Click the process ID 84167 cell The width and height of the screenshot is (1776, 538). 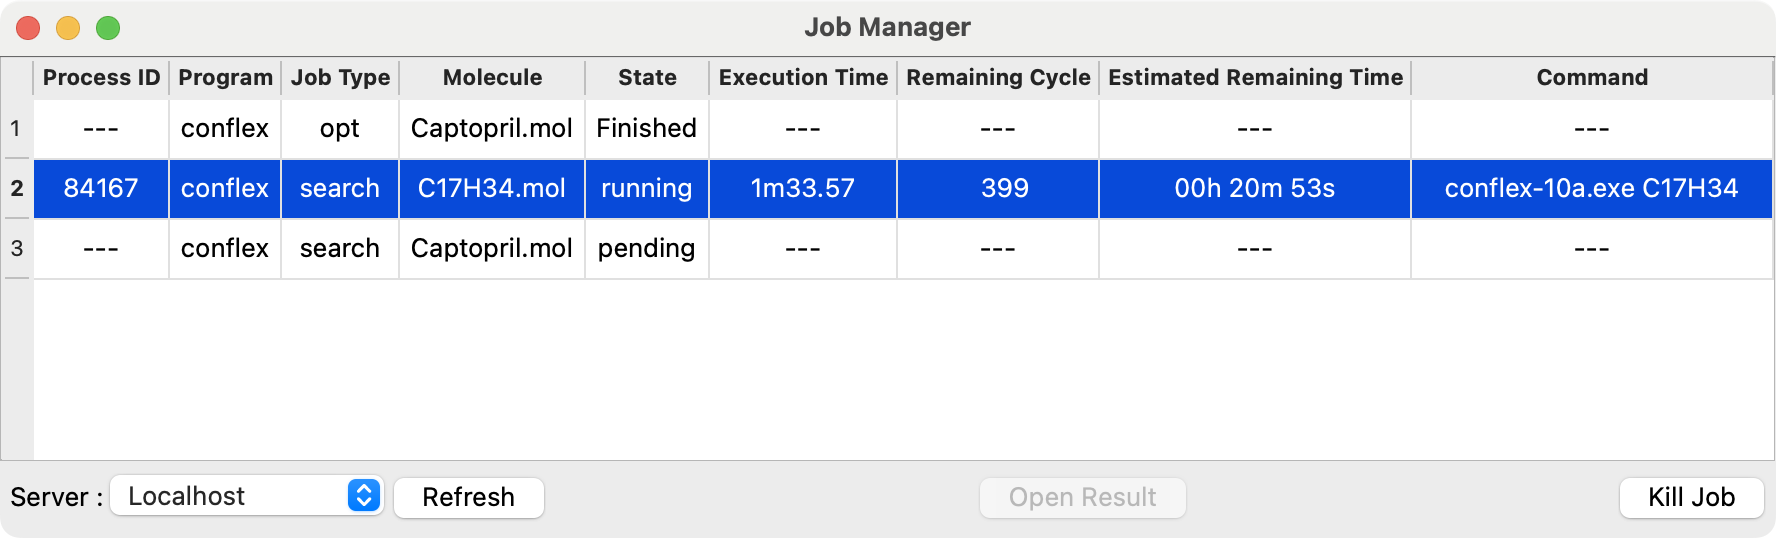tap(101, 189)
